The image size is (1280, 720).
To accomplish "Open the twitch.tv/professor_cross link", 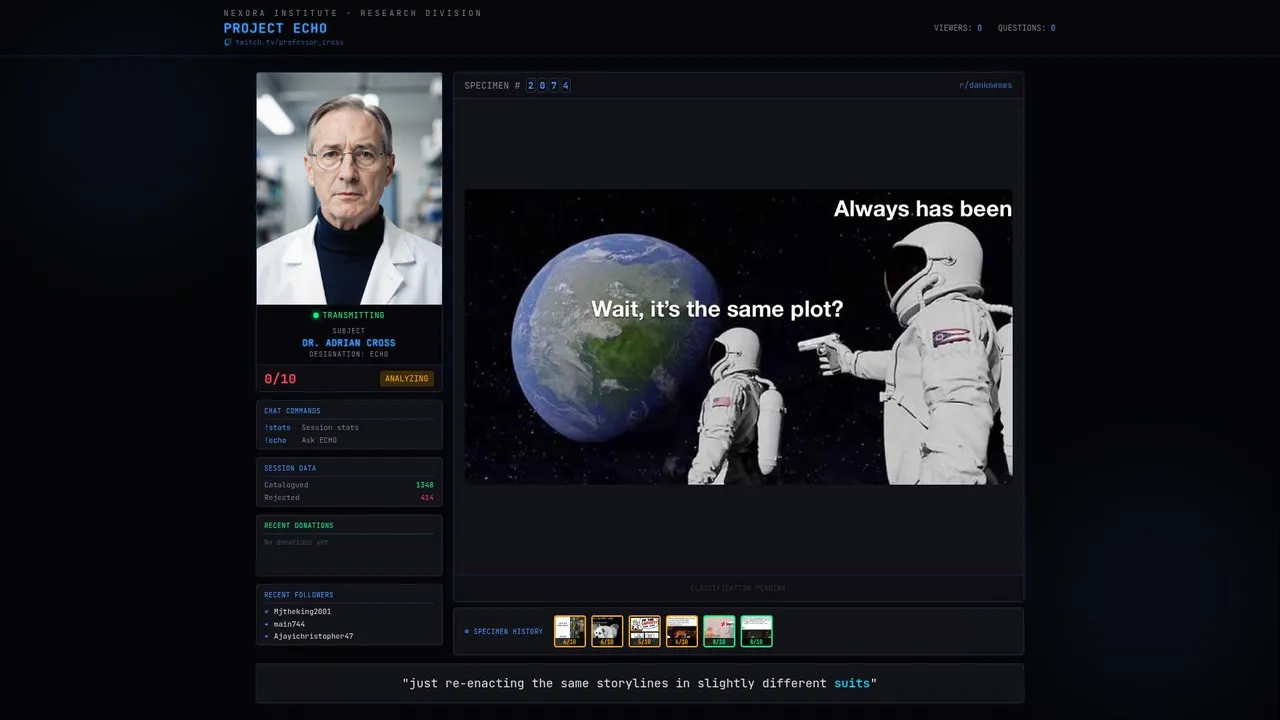I will pyautogui.click(x=289, y=42).
